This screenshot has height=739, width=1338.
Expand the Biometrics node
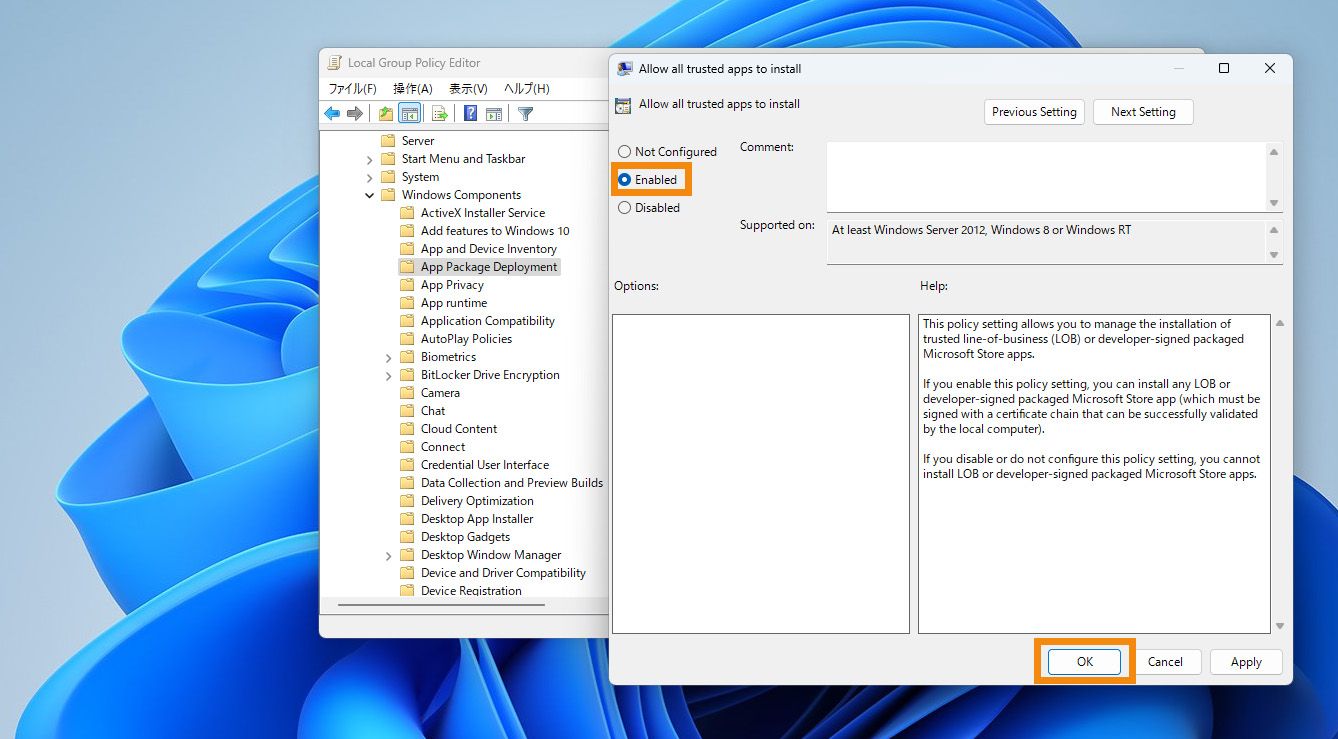point(389,357)
